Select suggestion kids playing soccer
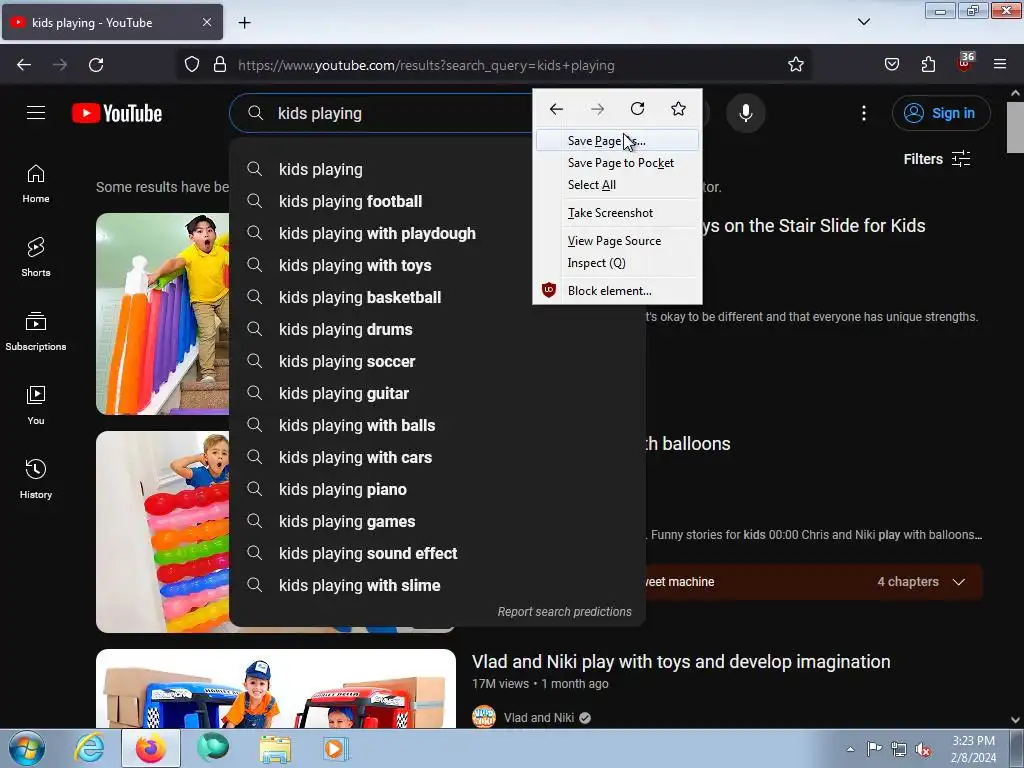This screenshot has height=768, width=1024. (x=438, y=361)
